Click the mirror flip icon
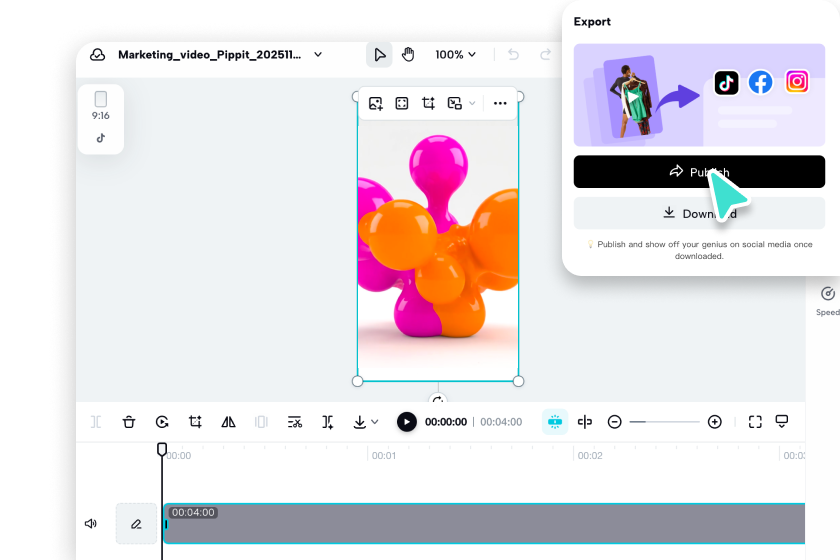 tap(228, 422)
